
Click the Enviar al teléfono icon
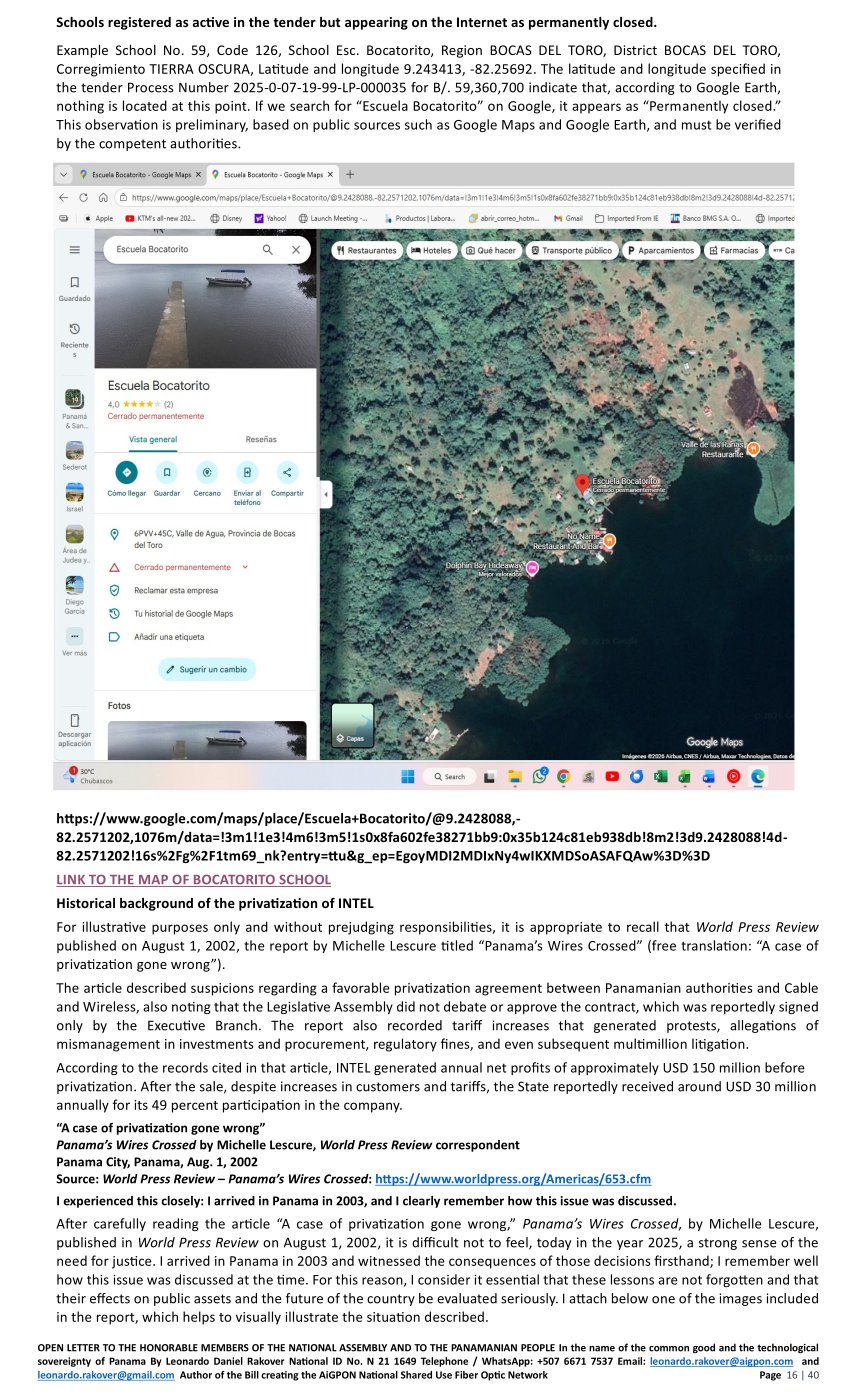(x=247, y=472)
